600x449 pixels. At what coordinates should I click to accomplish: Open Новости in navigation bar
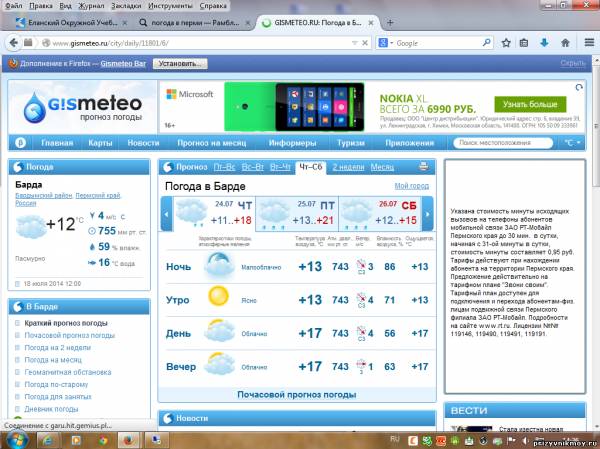[143, 143]
